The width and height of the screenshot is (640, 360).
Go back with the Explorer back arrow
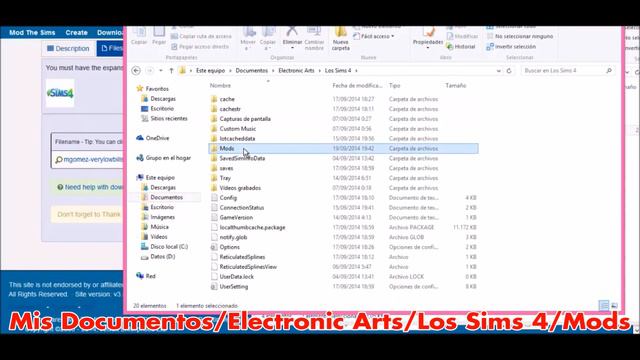coord(136,71)
